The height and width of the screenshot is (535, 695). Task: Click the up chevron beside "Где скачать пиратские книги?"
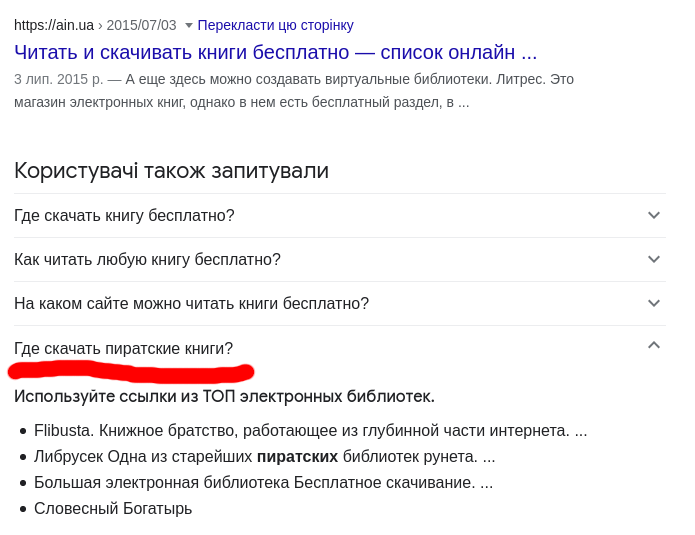click(x=654, y=345)
